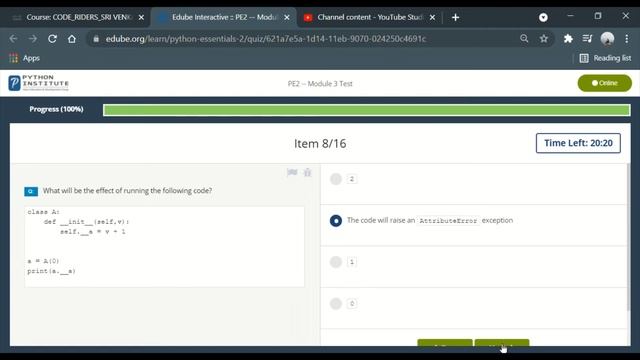This screenshot has height=360, width=640.
Task: Open the media control playlist icon
Action: pyautogui.click(x=587, y=39)
